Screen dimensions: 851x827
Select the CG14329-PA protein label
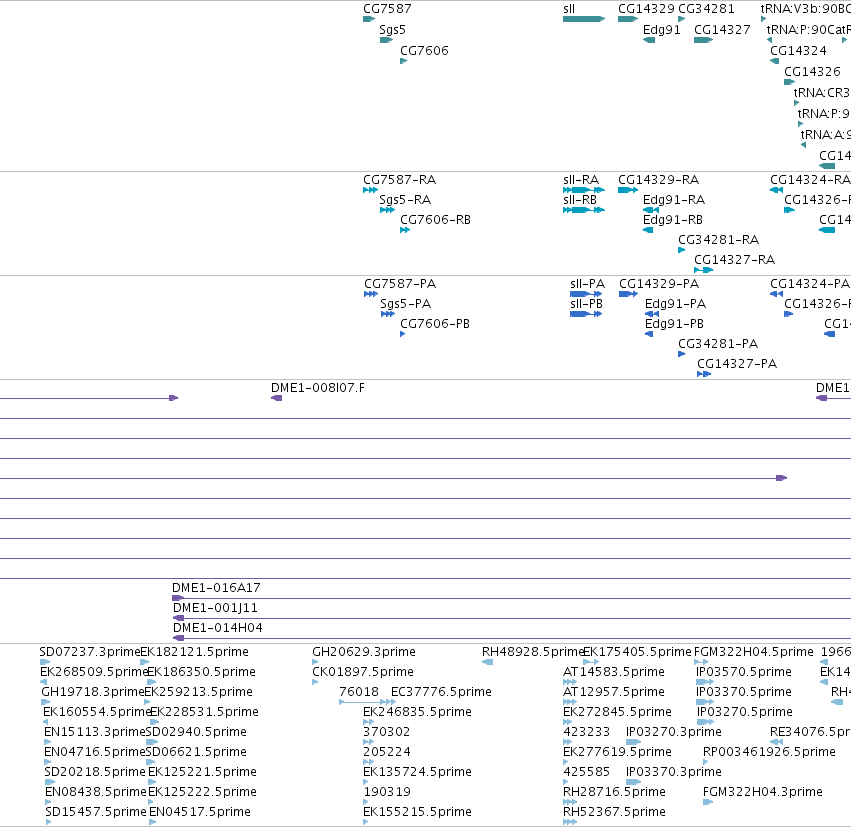pos(659,284)
